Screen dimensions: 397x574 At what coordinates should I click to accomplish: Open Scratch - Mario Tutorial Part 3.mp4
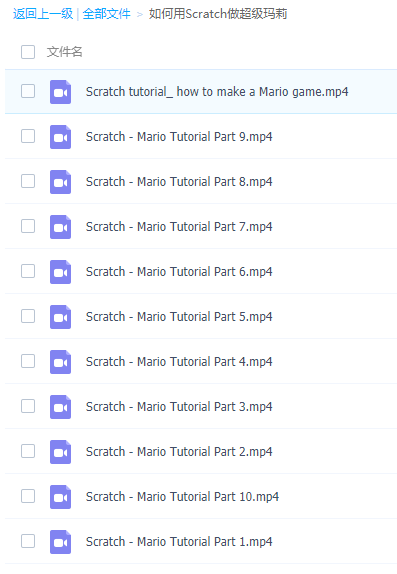pos(179,407)
